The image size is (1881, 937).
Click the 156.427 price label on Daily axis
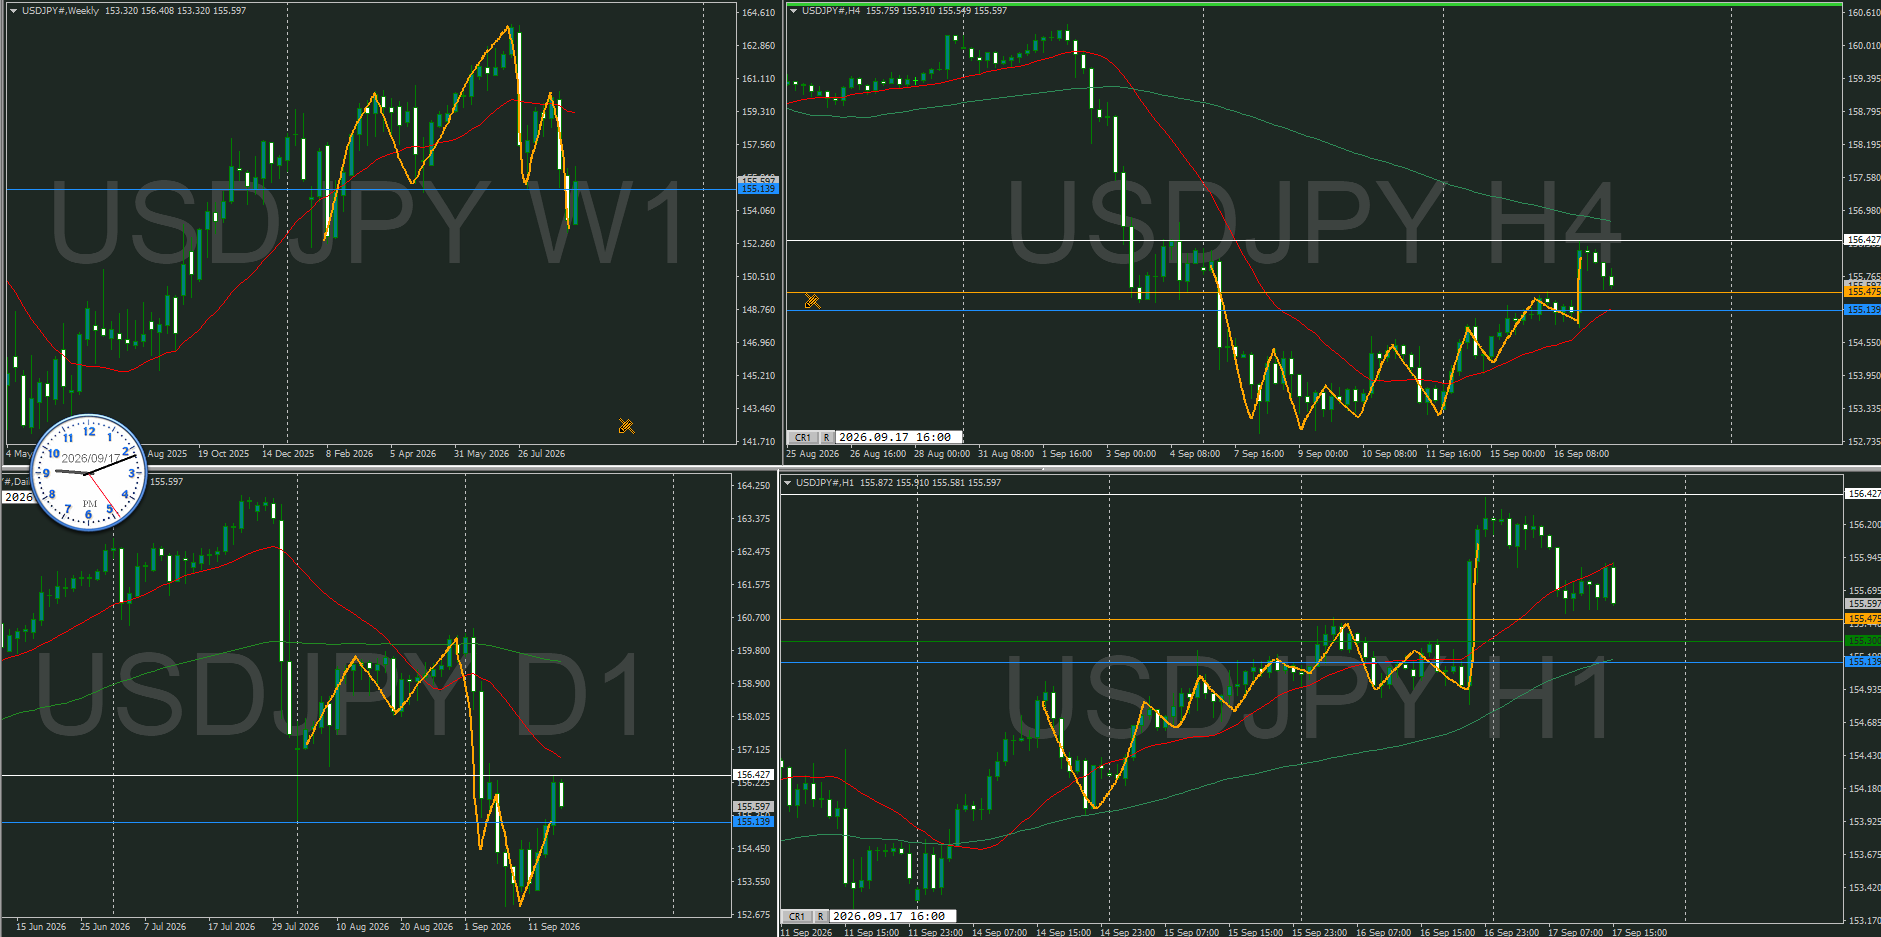753,775
